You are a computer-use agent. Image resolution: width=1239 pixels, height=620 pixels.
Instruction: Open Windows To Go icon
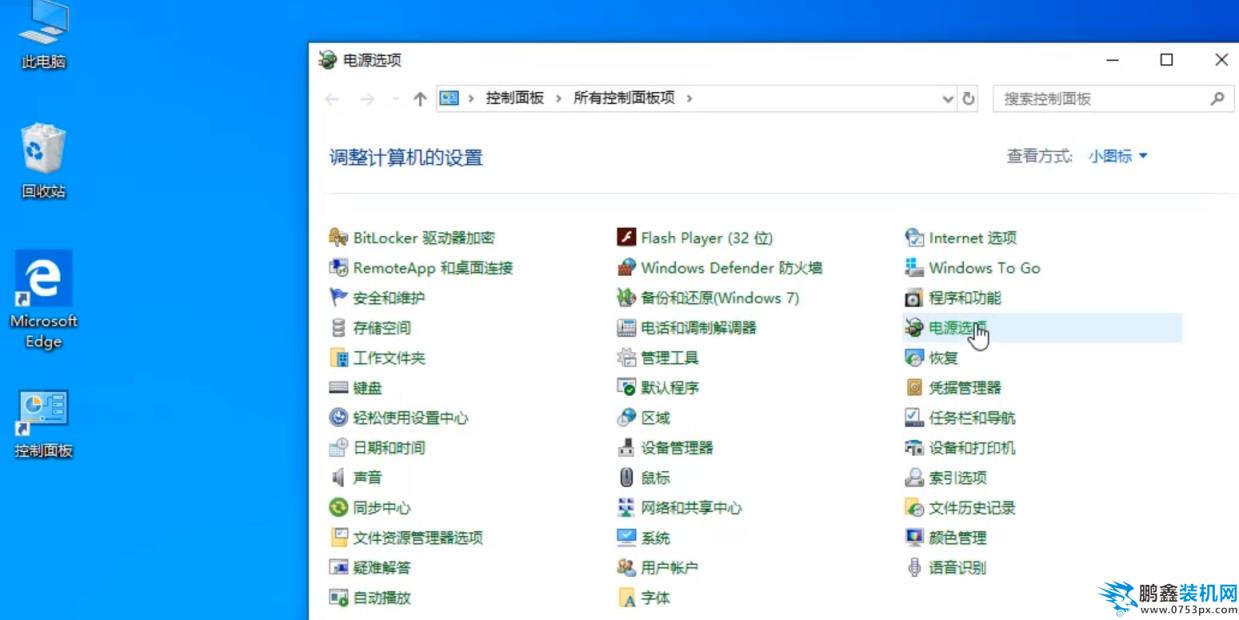(x=914, y=268)
